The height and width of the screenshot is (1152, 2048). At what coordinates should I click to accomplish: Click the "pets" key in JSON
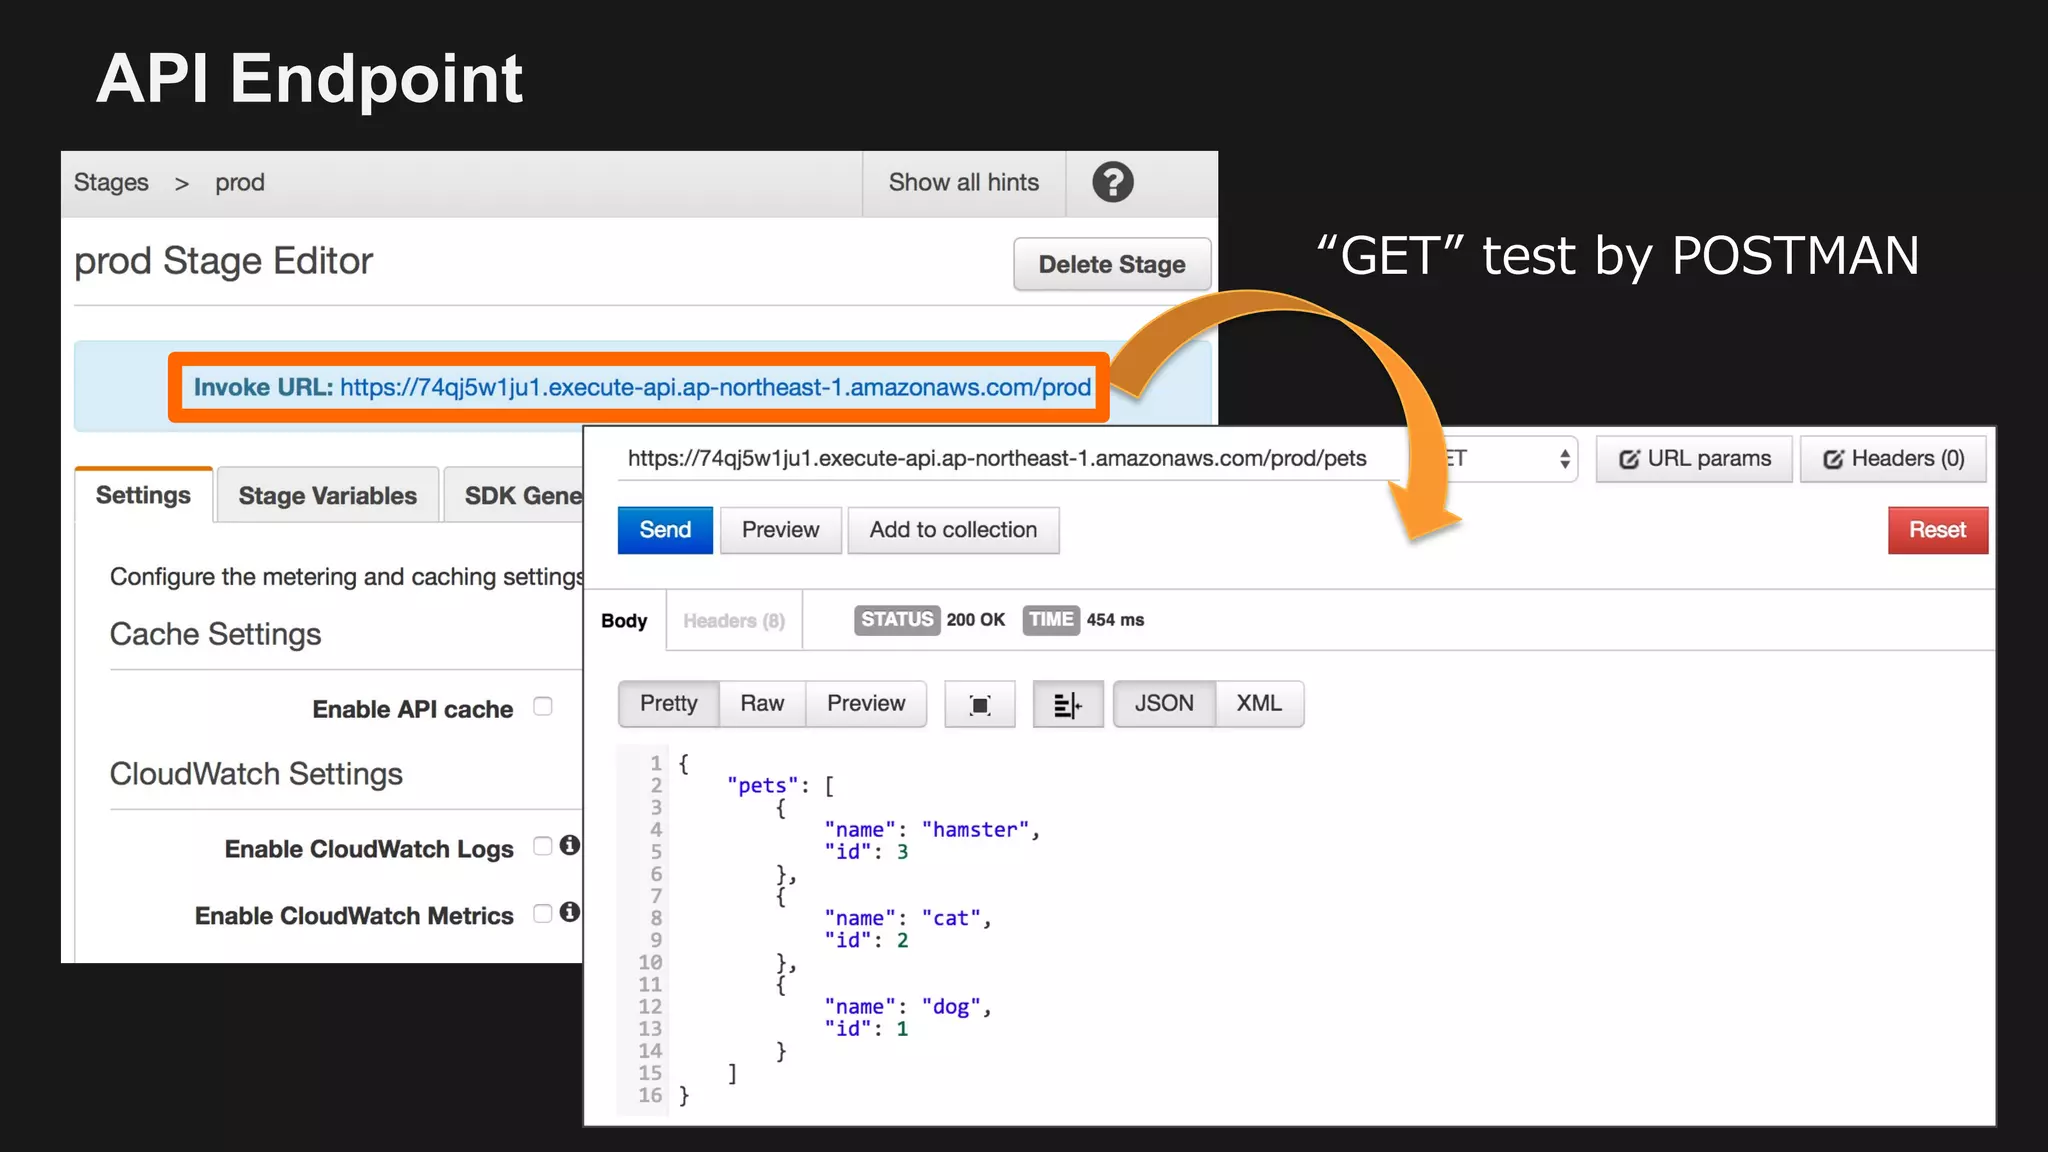click(x=763, y=786)
